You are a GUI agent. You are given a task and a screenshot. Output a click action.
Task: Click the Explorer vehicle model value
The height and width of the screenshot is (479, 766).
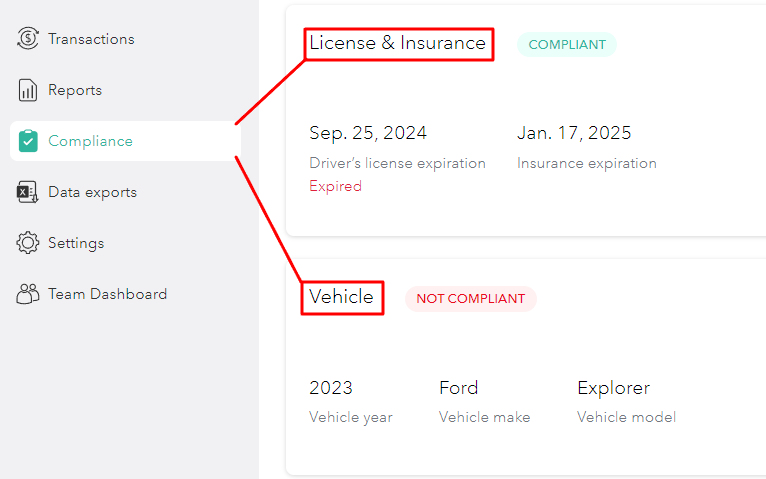coord(613,388)
